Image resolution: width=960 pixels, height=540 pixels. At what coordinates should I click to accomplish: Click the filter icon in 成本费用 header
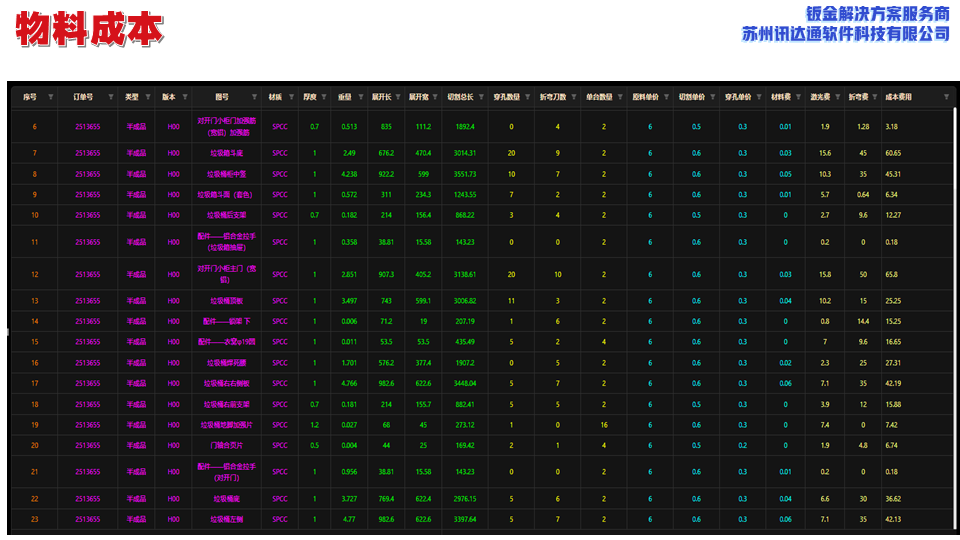point(946,97)
